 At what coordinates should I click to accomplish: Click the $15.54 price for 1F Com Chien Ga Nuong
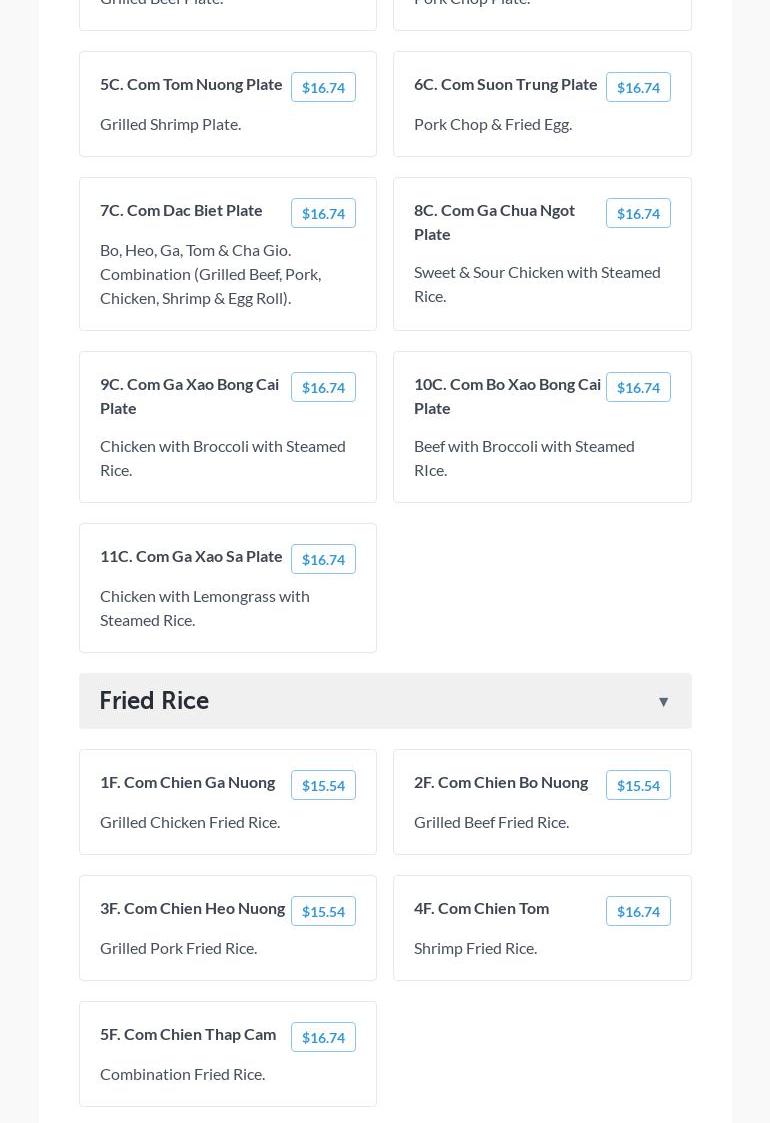pos(323,785)
